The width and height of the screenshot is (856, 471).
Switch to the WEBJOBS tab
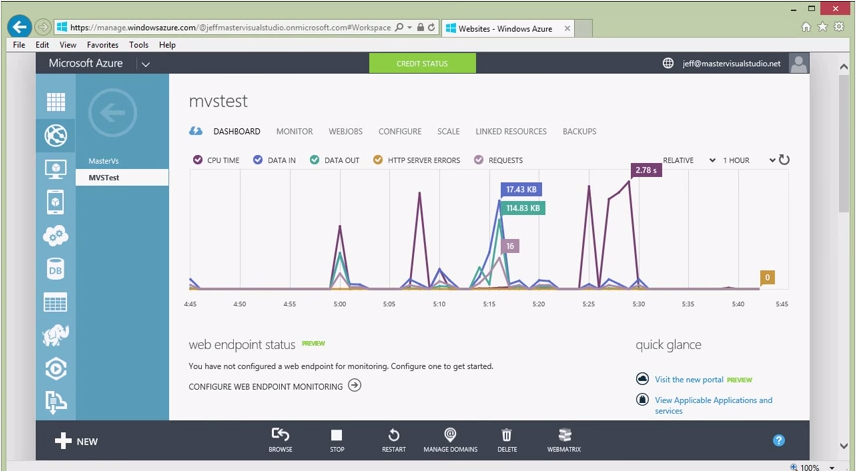click(346, 132)
